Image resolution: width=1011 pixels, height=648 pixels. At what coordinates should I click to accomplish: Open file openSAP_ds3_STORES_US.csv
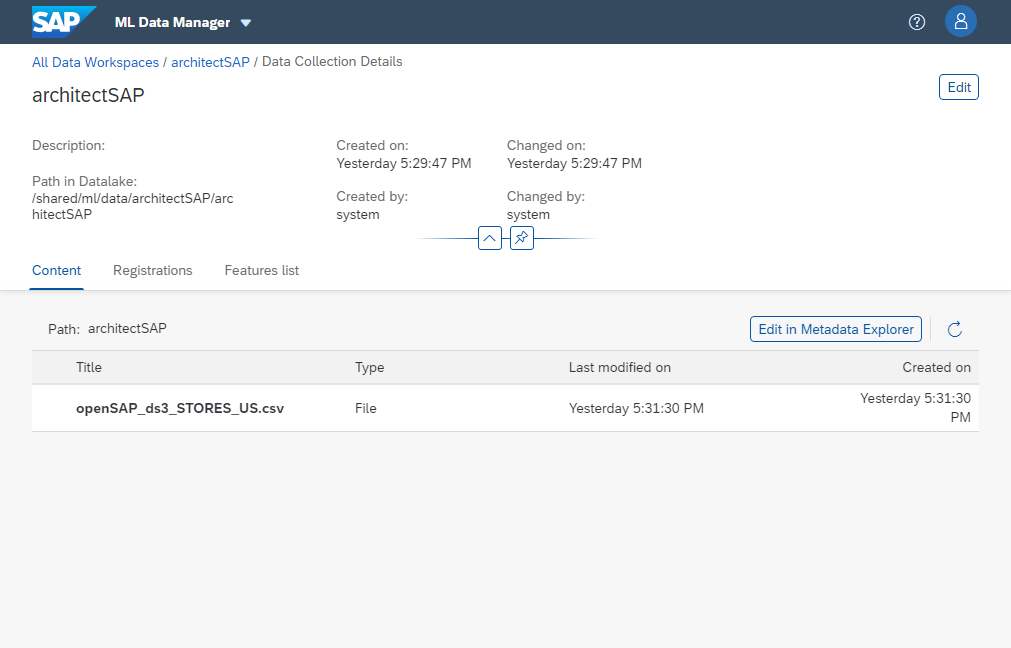coord(180,408)
